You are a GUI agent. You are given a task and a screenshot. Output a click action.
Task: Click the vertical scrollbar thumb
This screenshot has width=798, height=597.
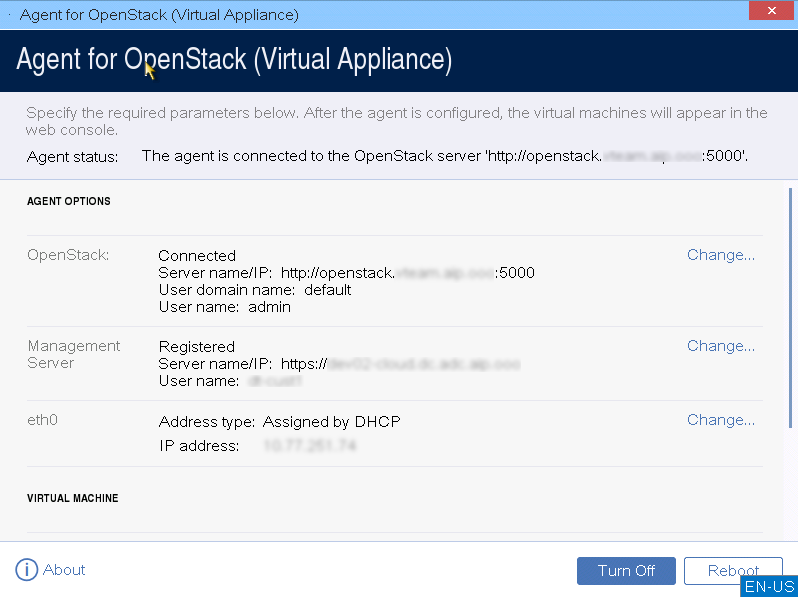790,308
